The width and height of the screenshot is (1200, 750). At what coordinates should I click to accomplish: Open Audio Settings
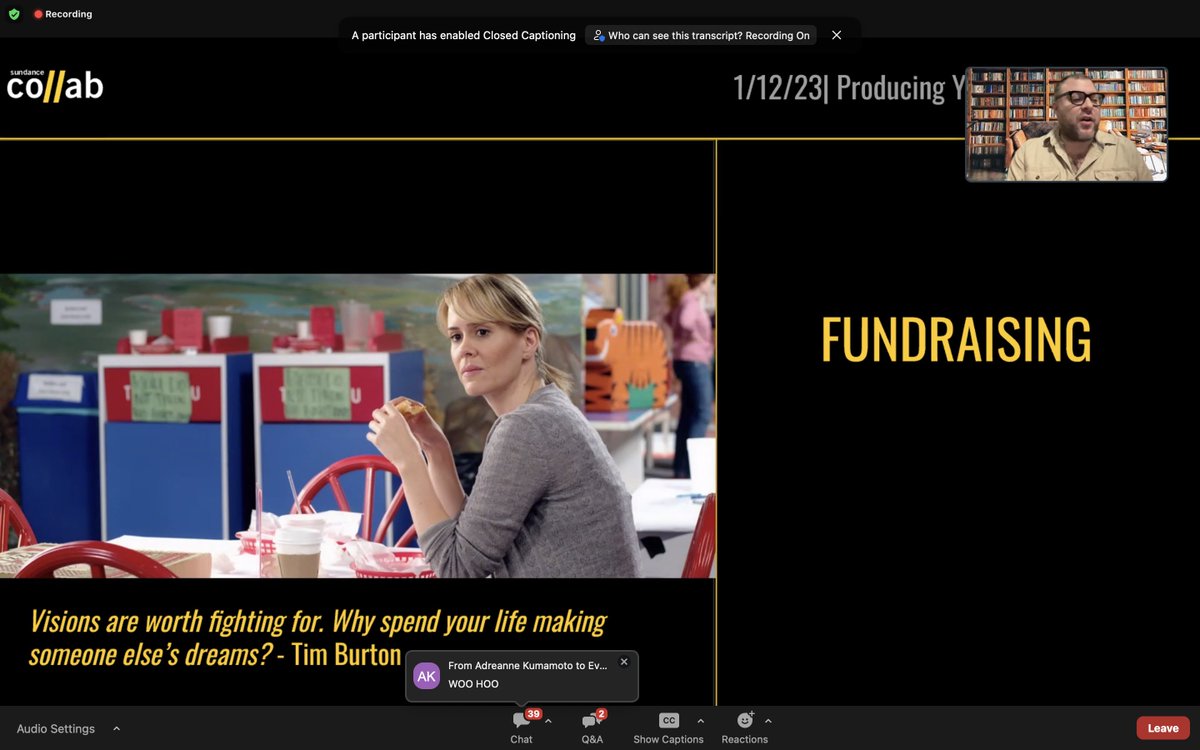[56, 729]
